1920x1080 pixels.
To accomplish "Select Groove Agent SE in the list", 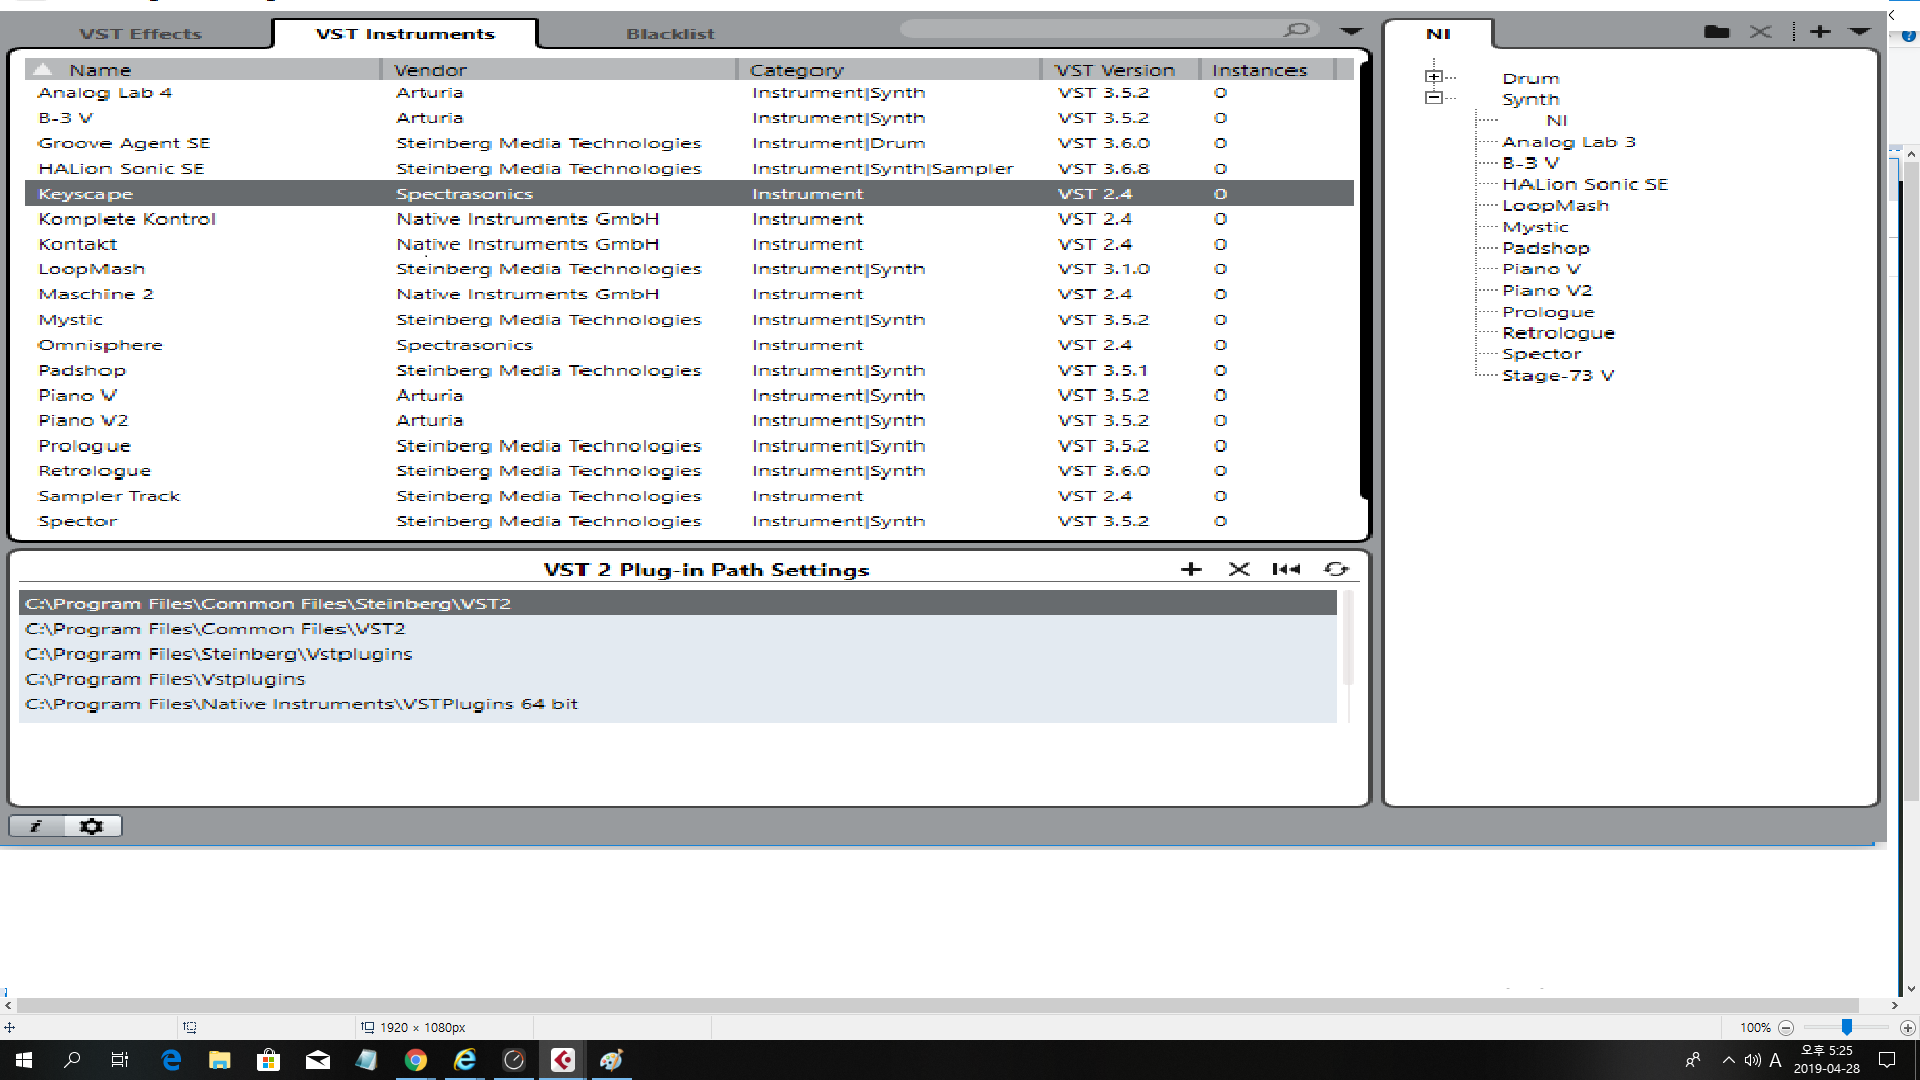I will pos(689,143).
